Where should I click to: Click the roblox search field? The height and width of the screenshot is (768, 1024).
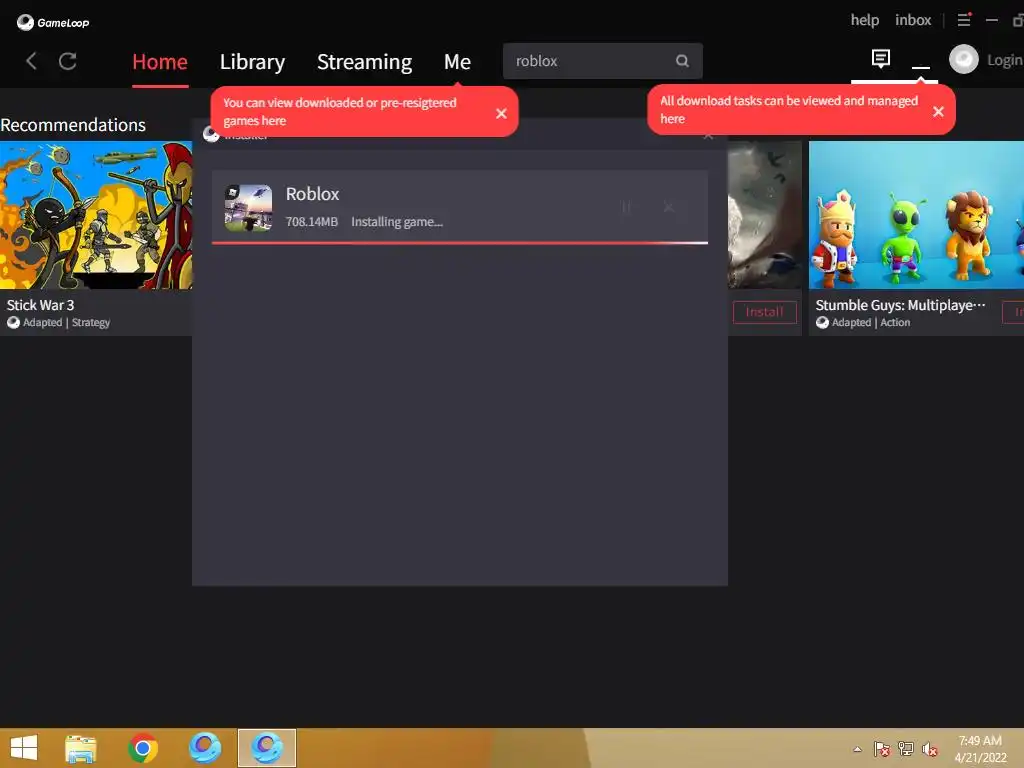(602, 61)
